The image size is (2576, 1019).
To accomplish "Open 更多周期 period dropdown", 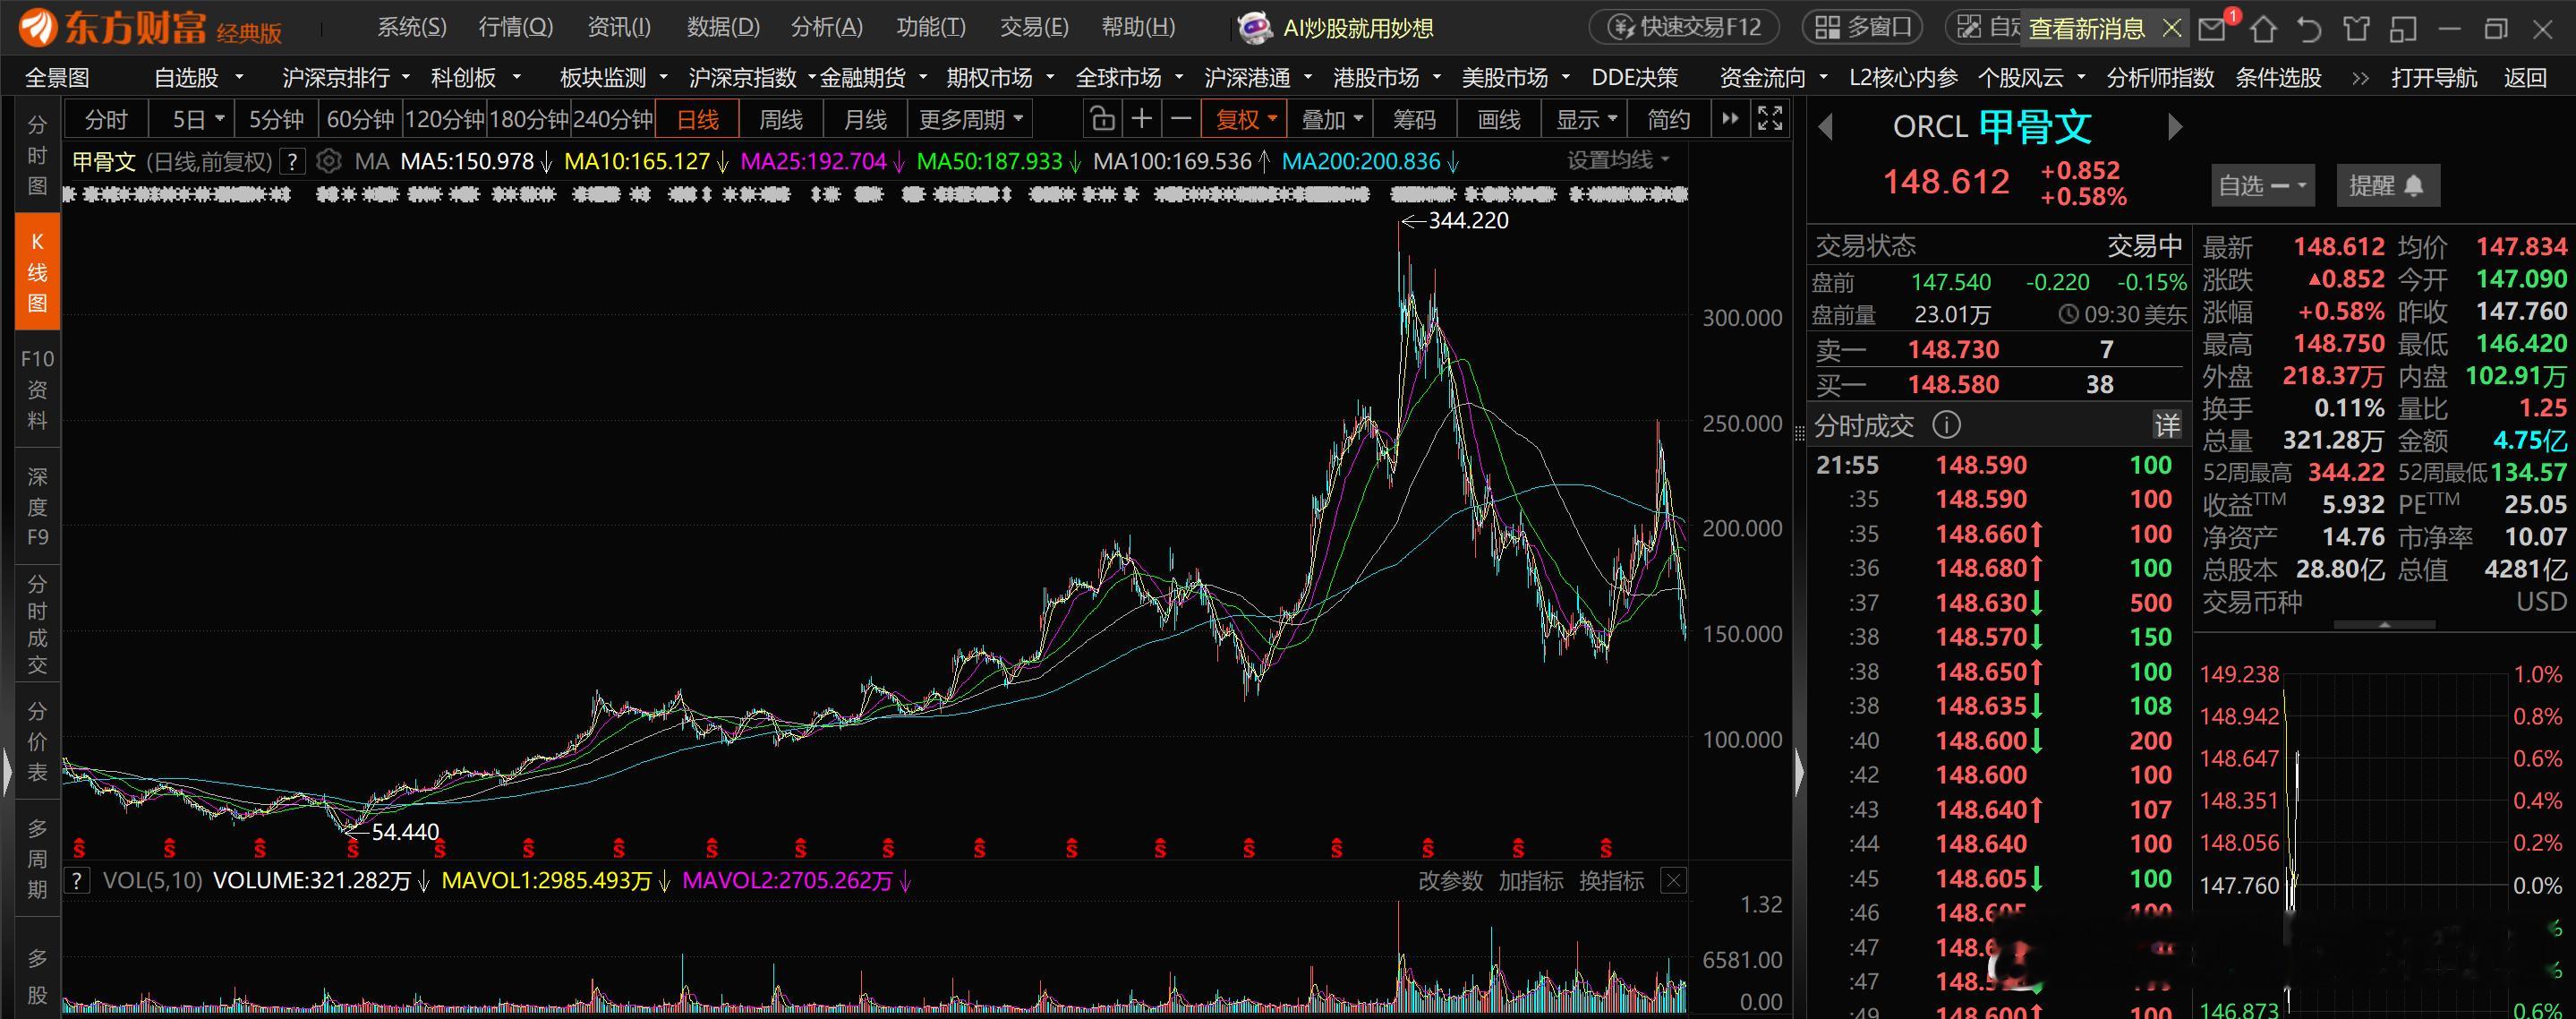I will pos(971,120).
